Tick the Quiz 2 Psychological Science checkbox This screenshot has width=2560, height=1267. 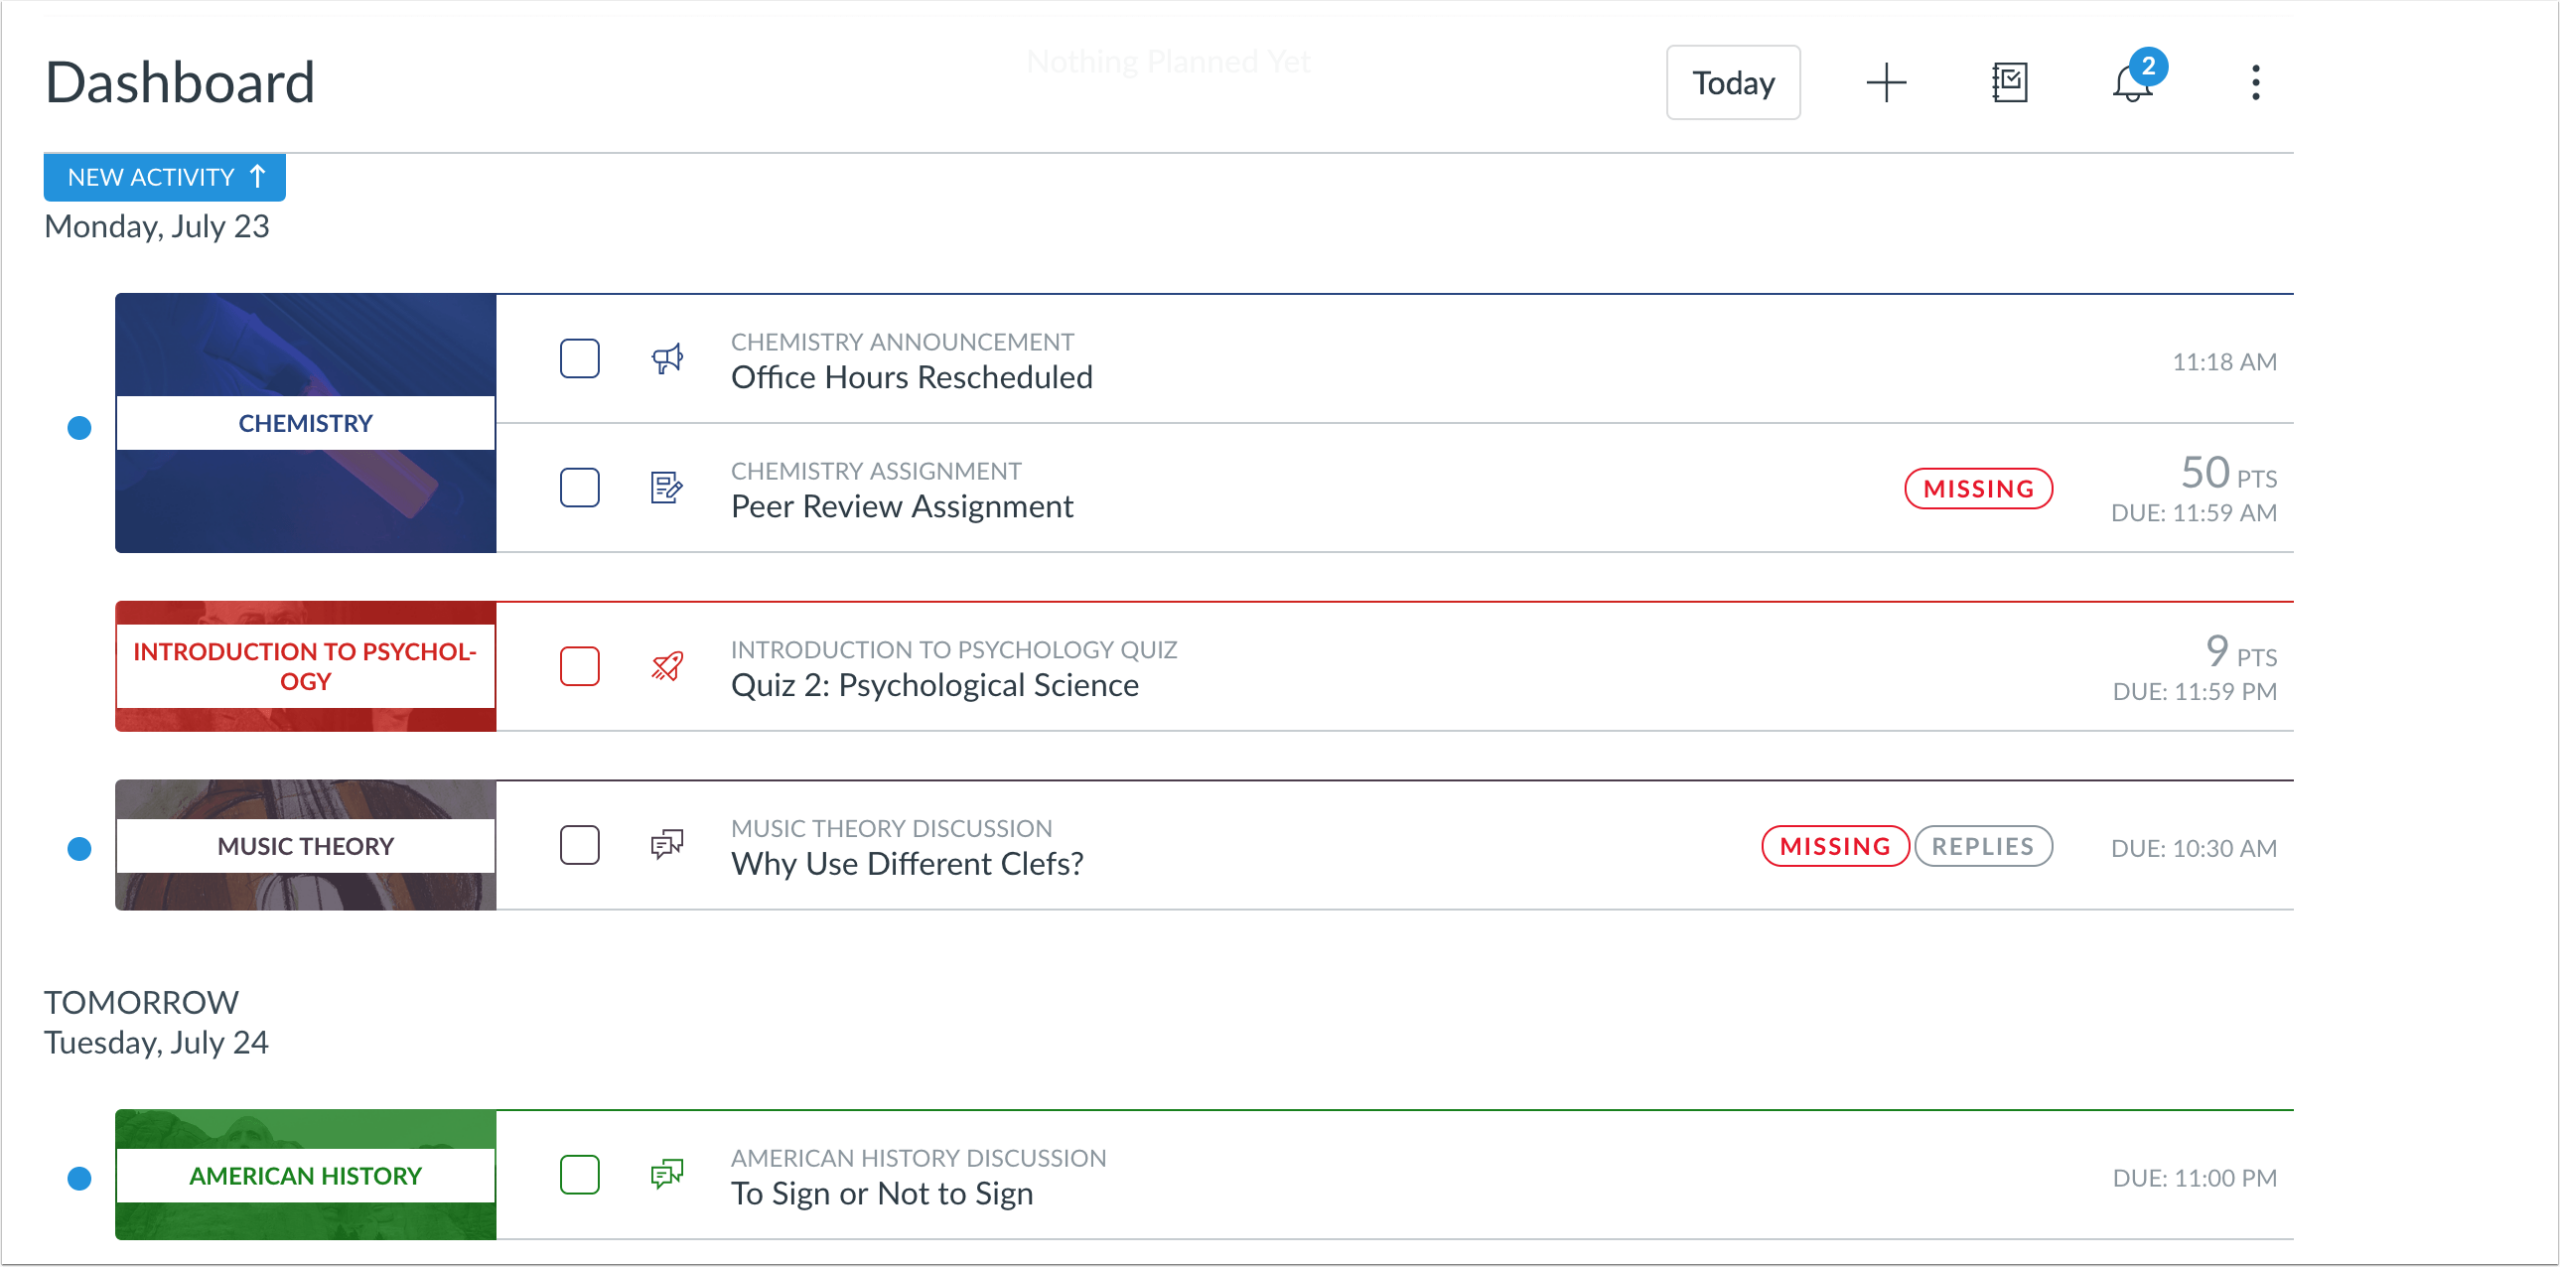580,667
